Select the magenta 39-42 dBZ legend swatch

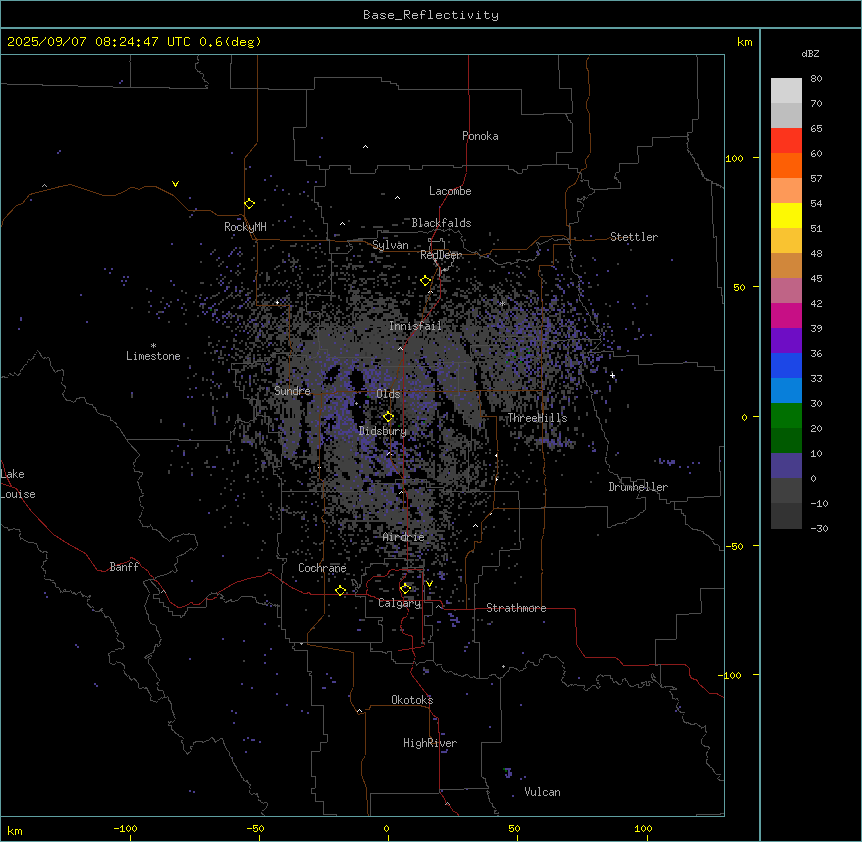[x=786, y=315]
